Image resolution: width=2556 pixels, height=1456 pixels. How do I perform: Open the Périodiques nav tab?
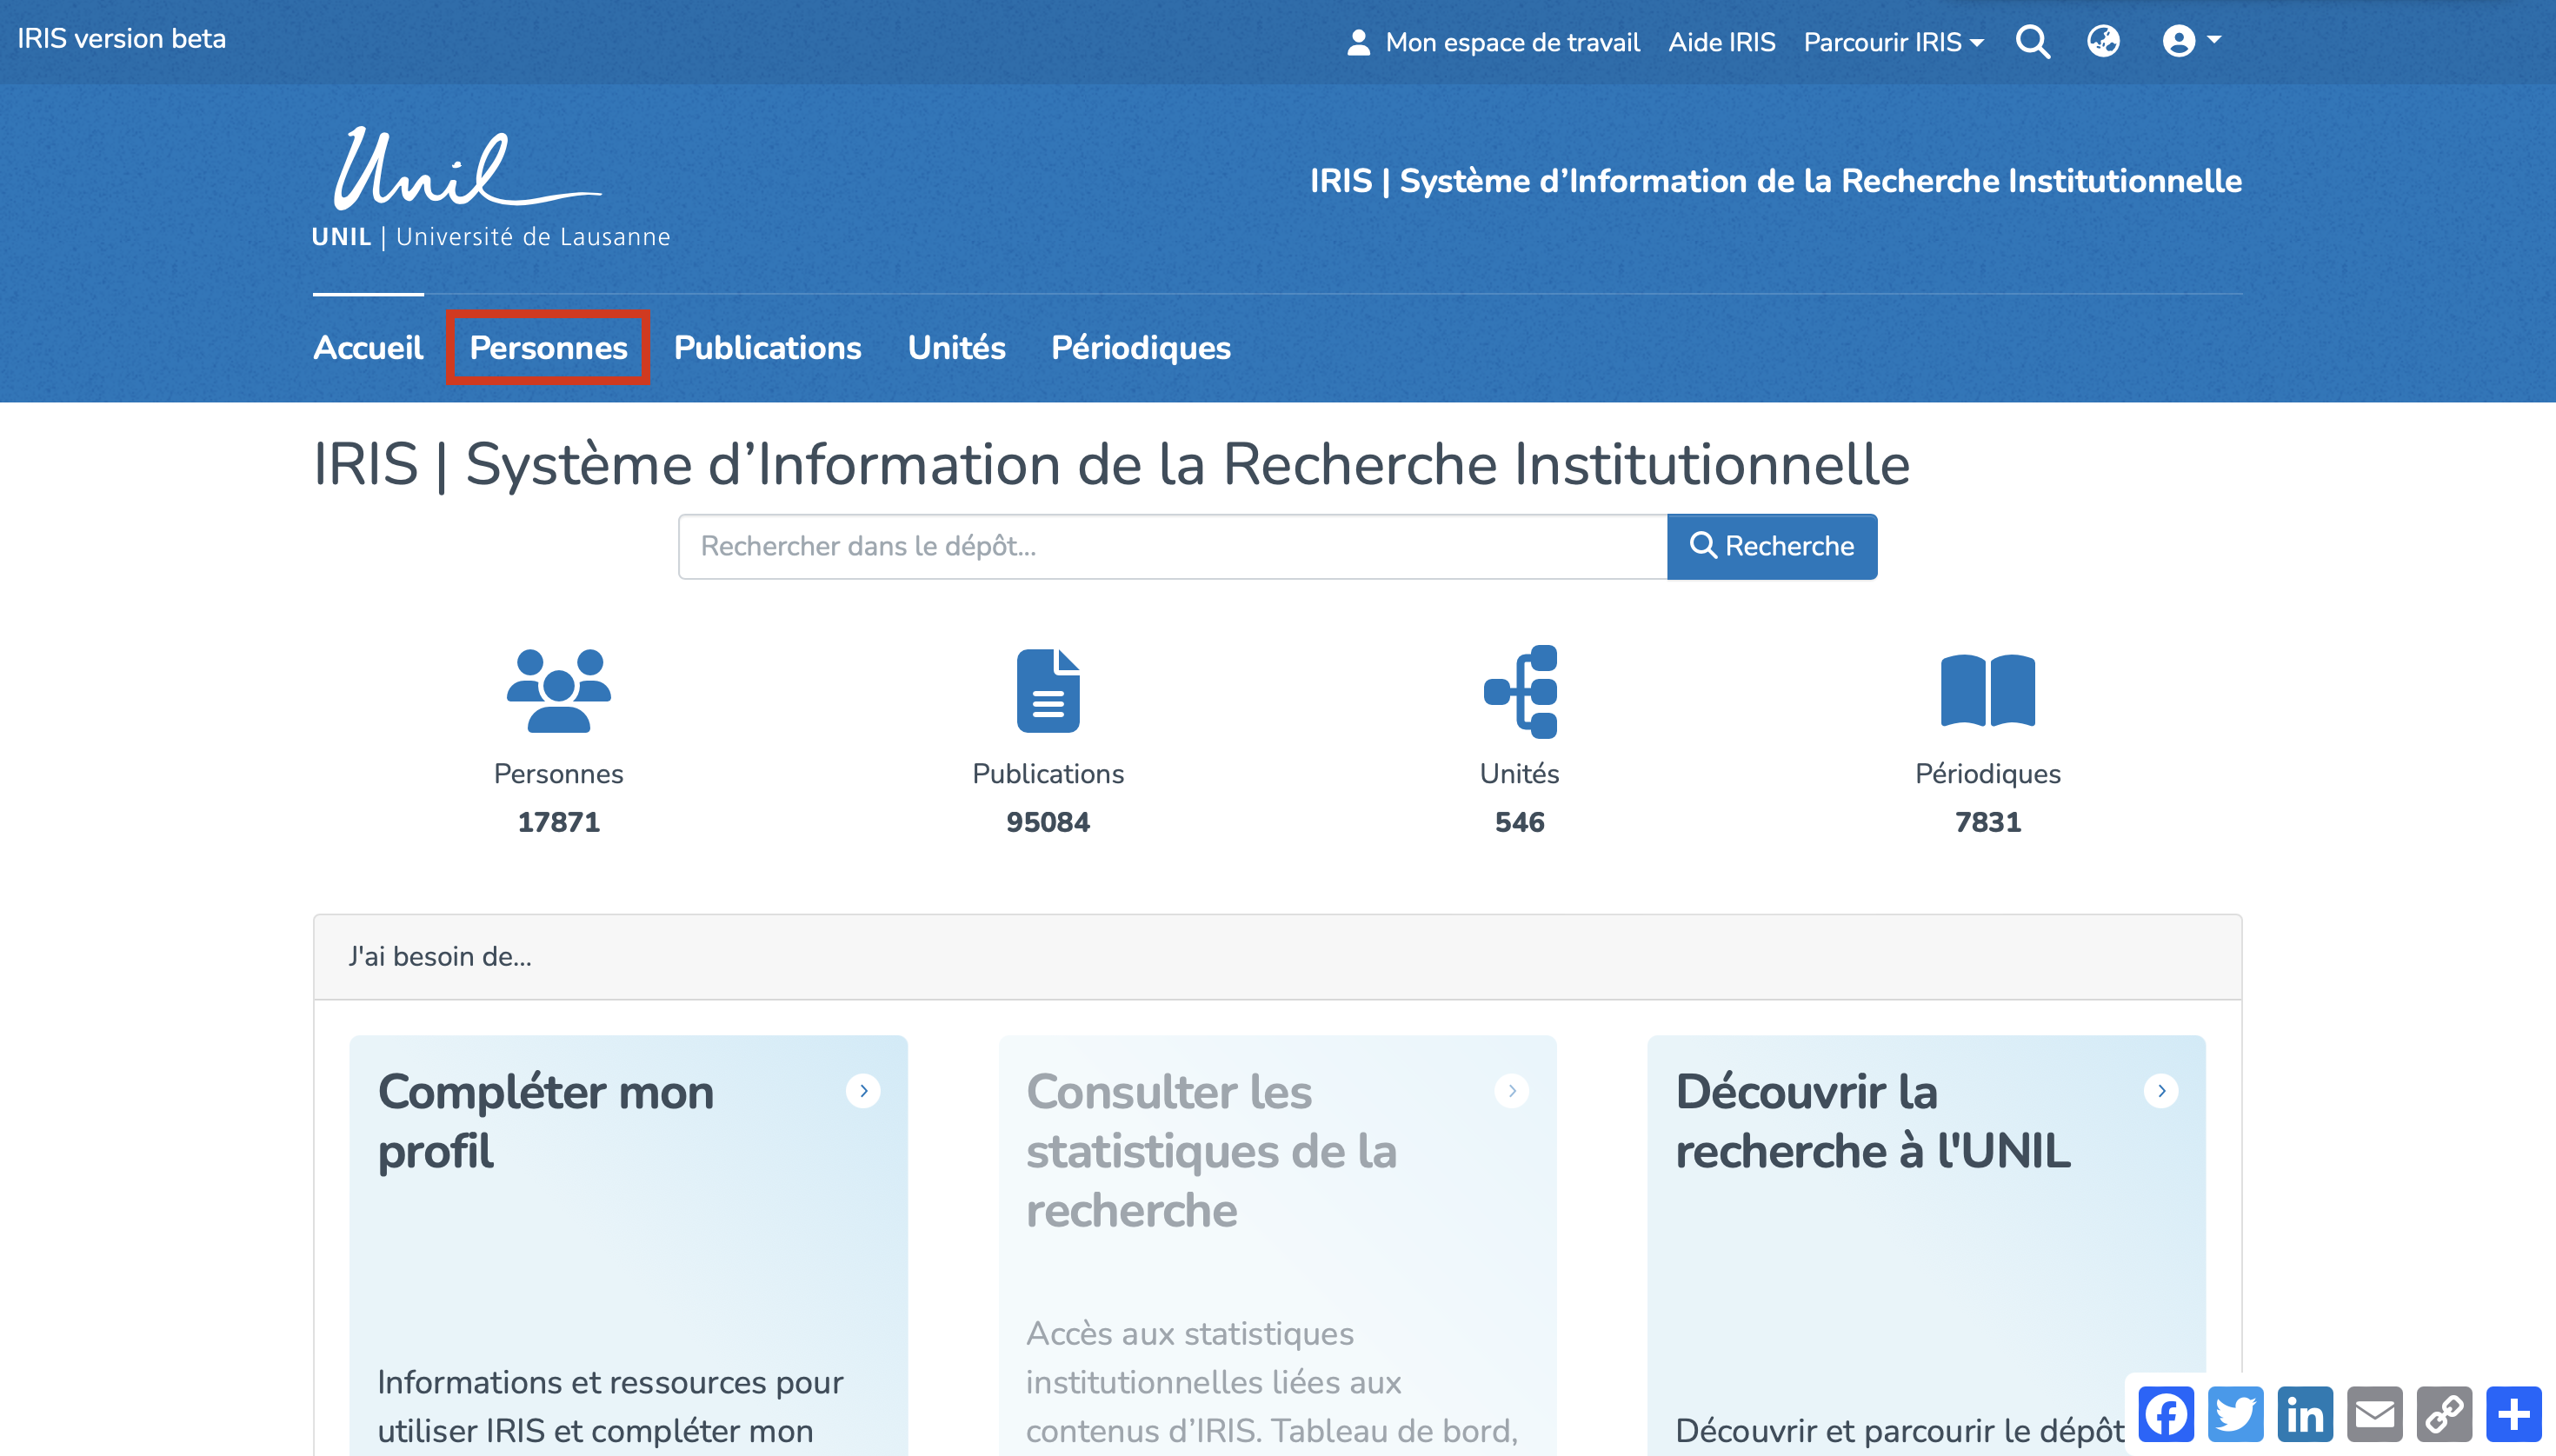[x=1140, y=347]
